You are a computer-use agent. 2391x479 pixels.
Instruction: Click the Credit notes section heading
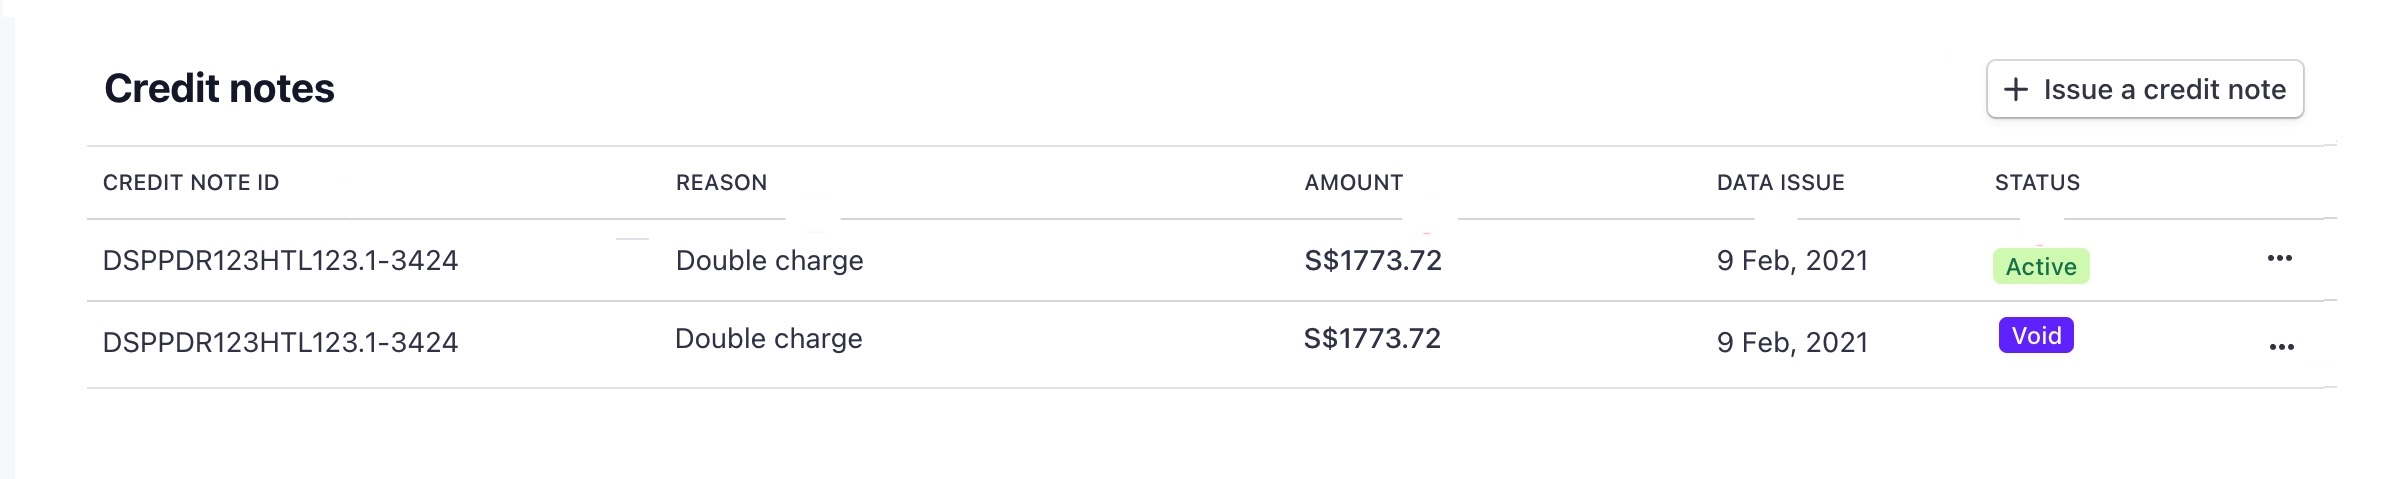click(x=219, y=89)
